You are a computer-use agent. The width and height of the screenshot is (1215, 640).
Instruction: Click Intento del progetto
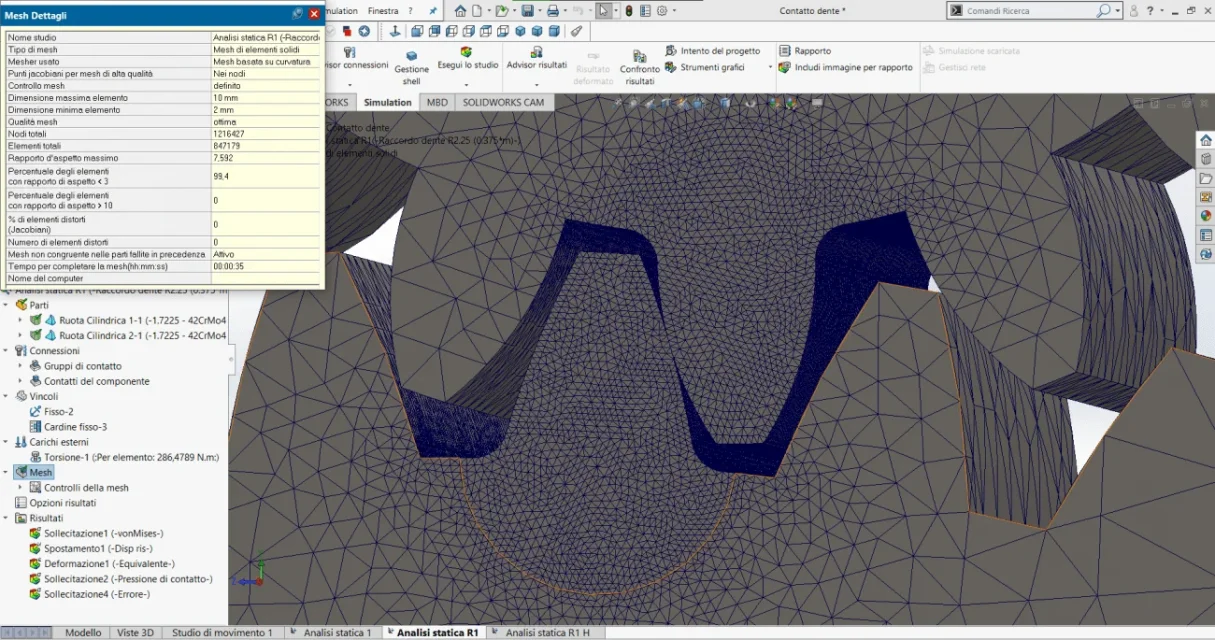point(713,51)
